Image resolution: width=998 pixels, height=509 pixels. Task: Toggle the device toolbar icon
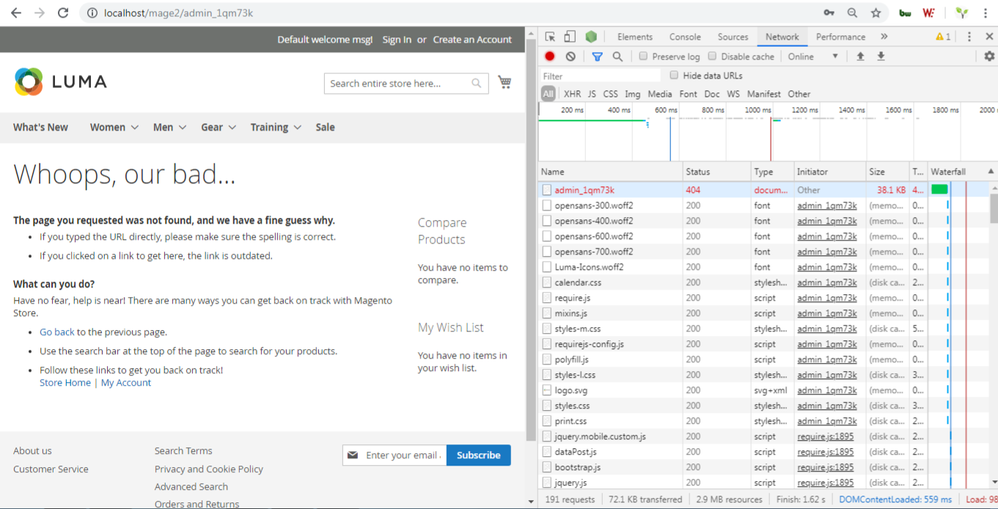(x=570, y=37)
